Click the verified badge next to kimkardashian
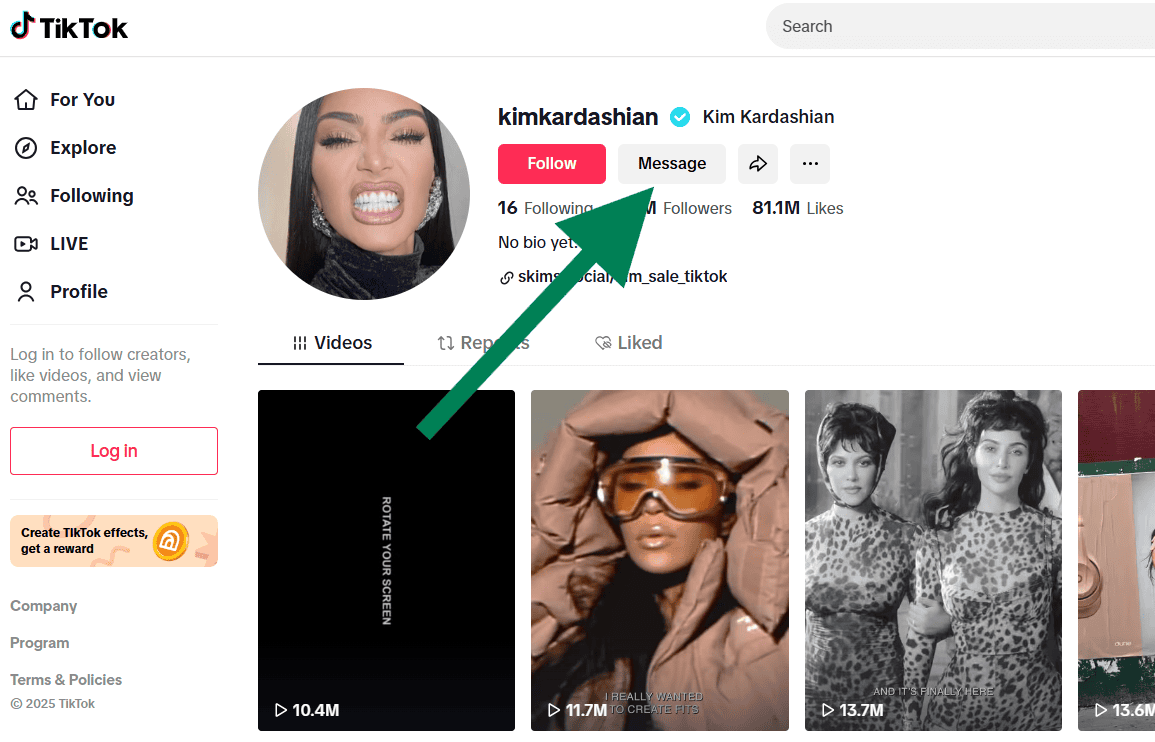The image size is (1155, 742). click(680, 117)
